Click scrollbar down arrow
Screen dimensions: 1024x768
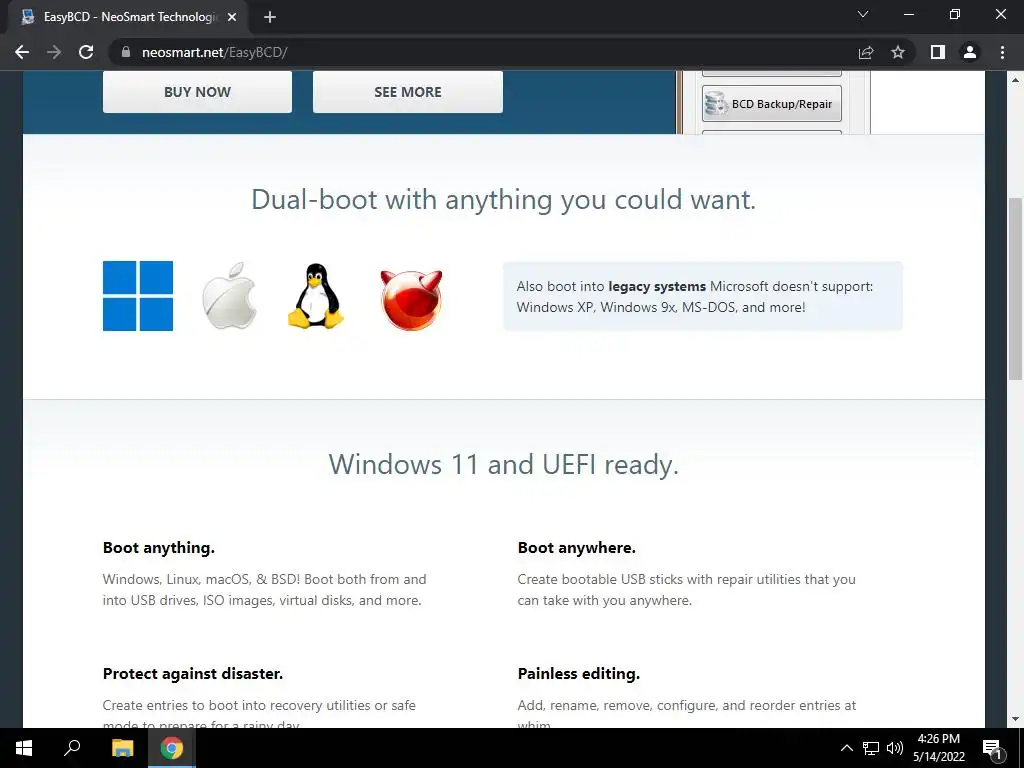coord(1016,720)
